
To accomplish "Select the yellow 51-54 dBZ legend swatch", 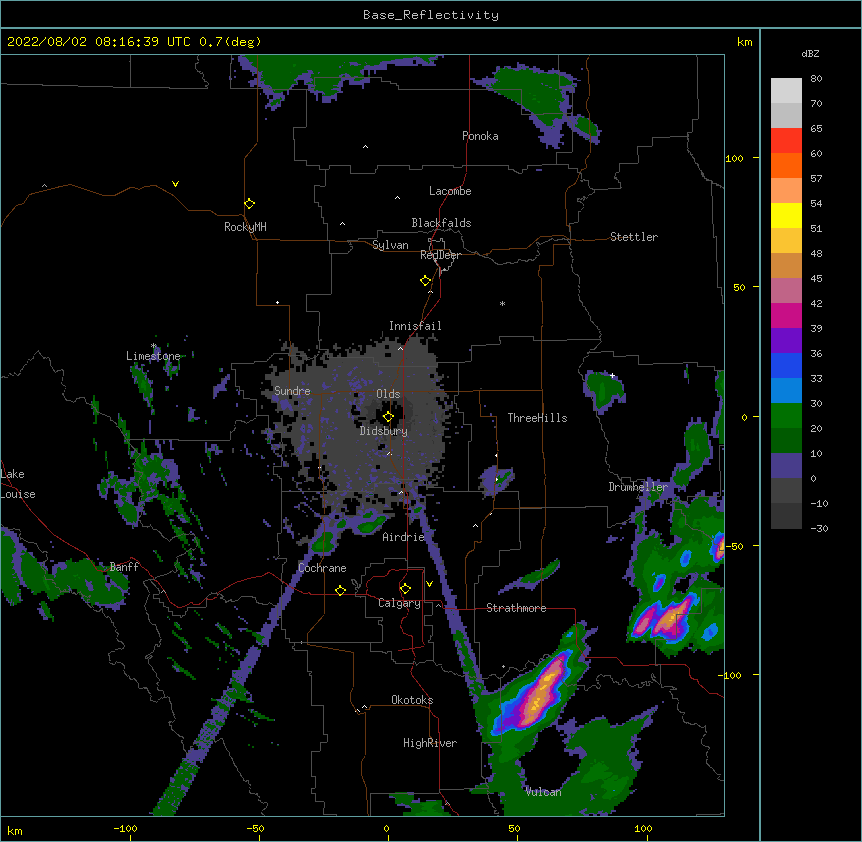I will 786,215.
